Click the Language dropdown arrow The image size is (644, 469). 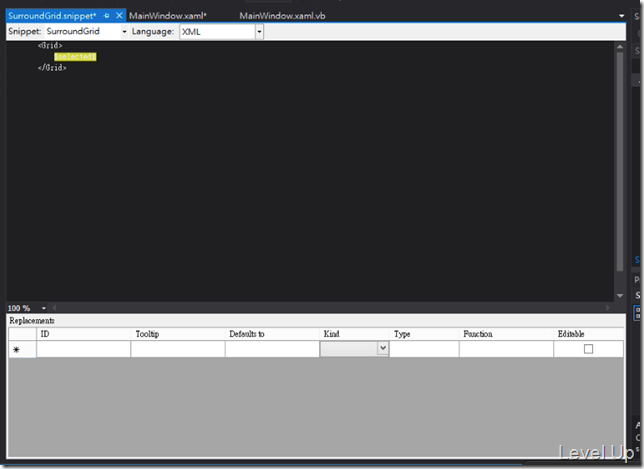pyautogui.click(x=259, y=32)
